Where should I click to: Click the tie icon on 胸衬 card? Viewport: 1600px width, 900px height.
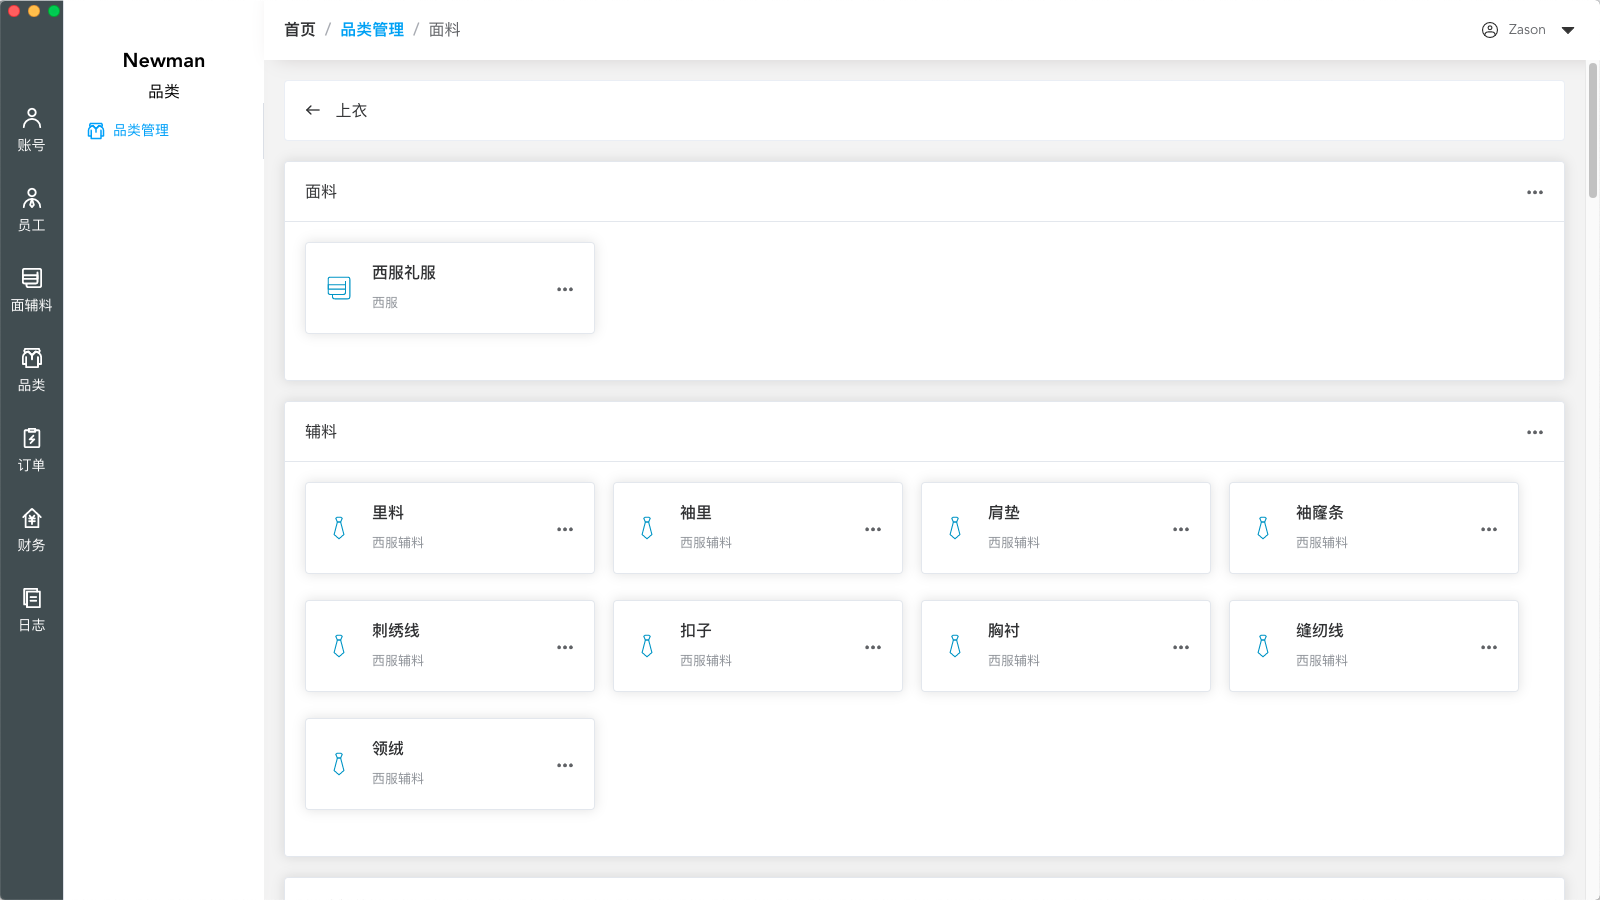click(x=955, y=646)
